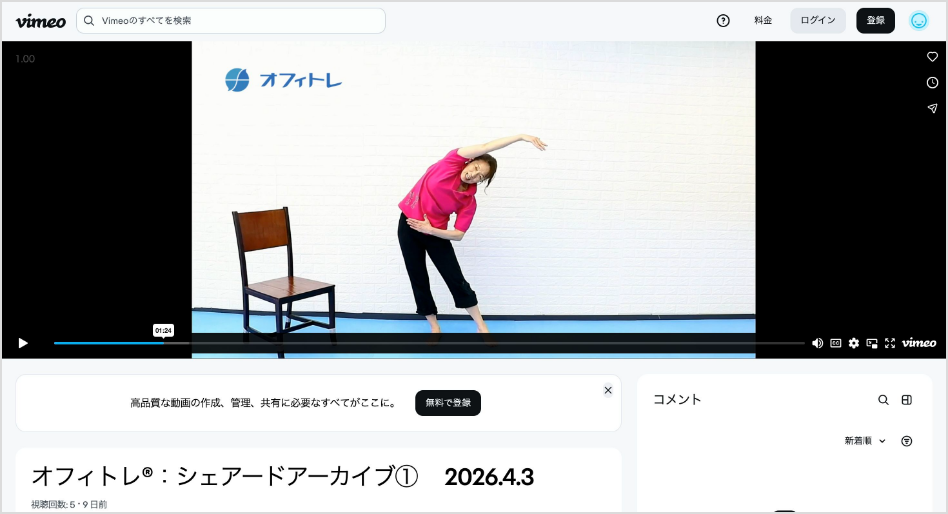948x514 pixels.
Task: Like the video with heart icon
Action: (932, 57)
